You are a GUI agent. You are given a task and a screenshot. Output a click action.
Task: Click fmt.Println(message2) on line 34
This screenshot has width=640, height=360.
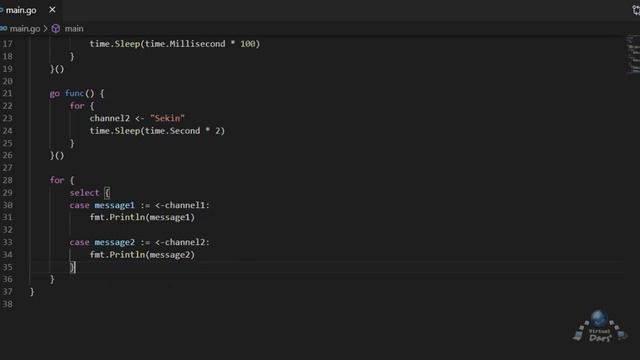tap(142, 255)
